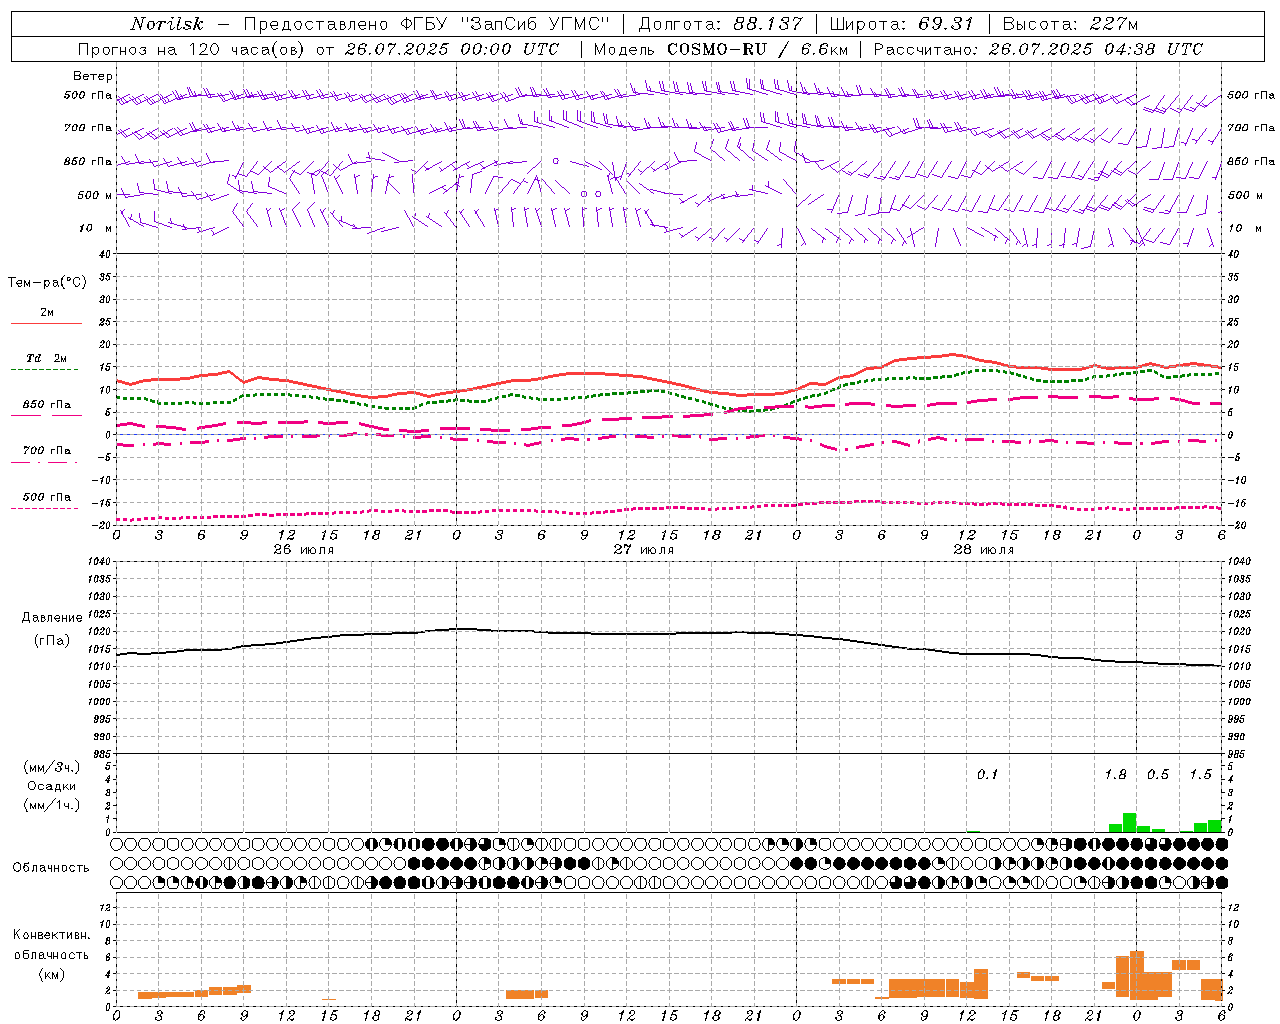Click the precipitation value 1.5

1200,774
